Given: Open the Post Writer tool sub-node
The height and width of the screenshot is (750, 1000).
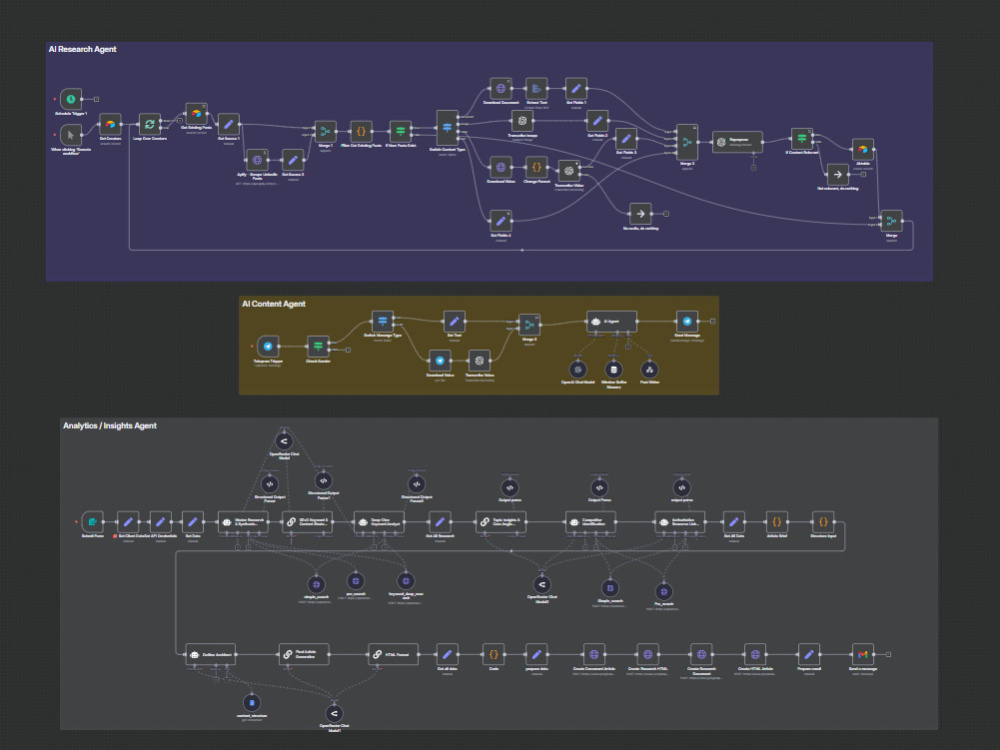Looking at the screenshot, I should click(x=649, y=369).
